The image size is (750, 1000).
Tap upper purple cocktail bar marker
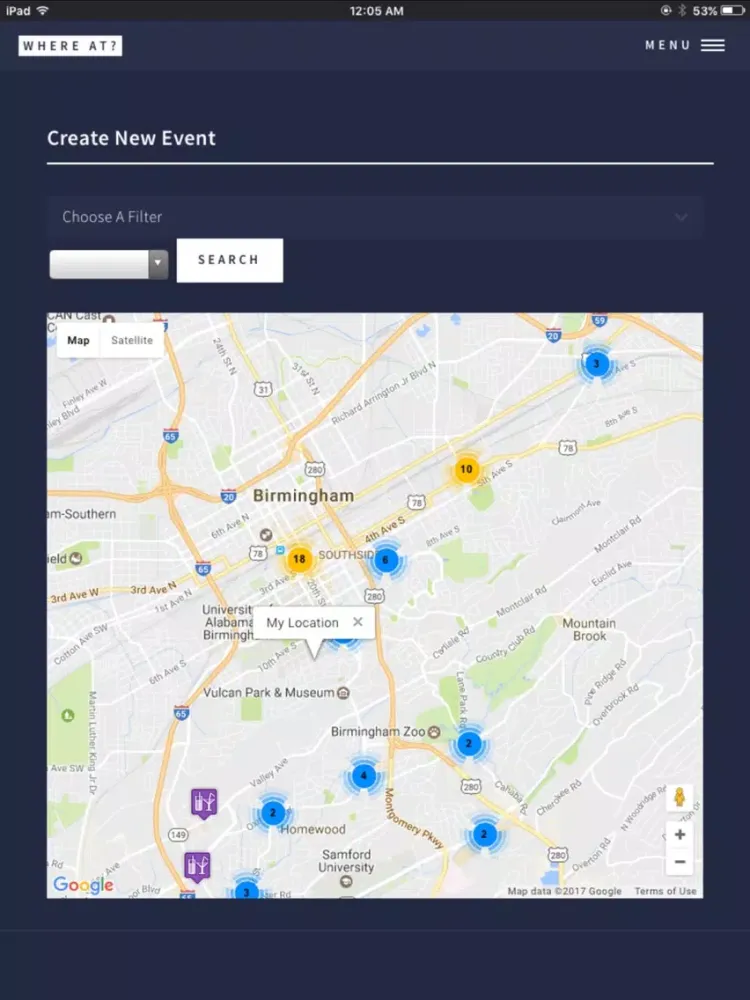coord(204,803)
